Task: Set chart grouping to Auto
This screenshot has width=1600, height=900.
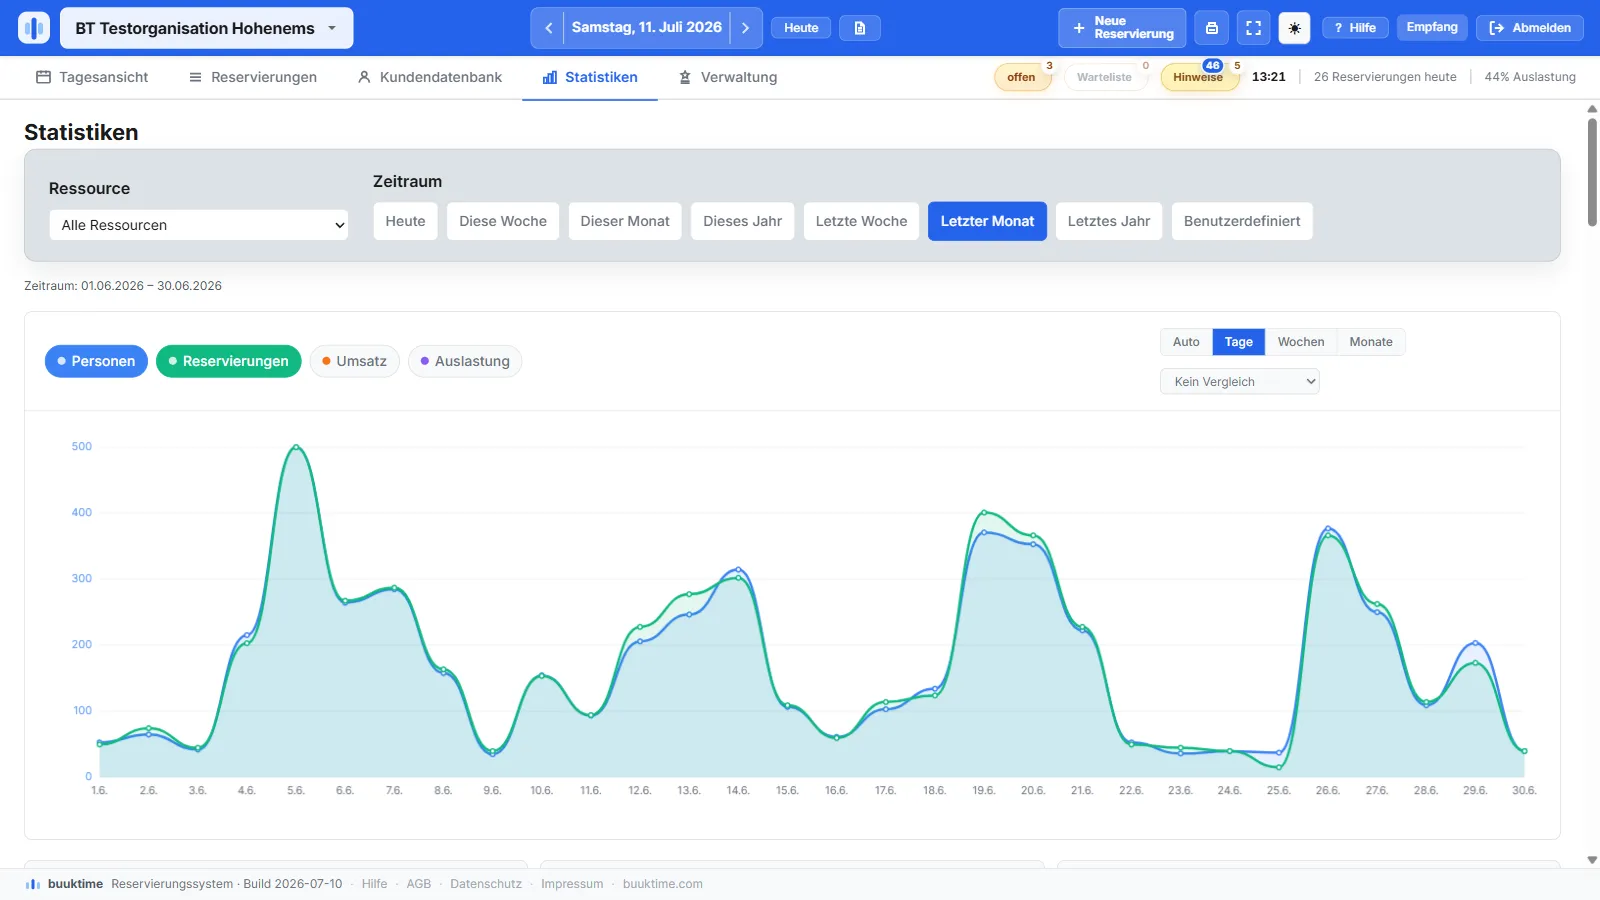Action: 1186,342
